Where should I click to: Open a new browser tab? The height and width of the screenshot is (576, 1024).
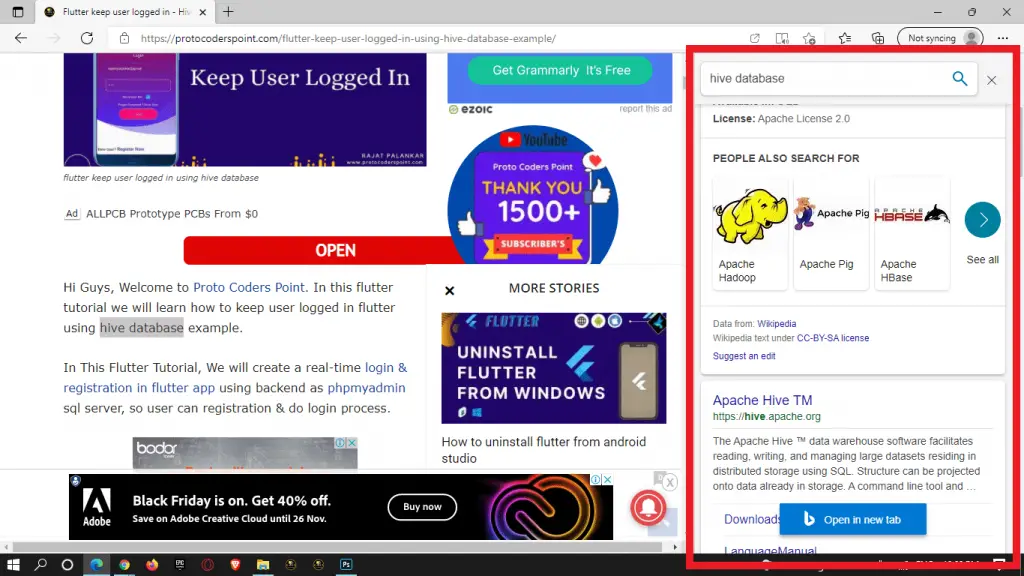coord(228,12)
